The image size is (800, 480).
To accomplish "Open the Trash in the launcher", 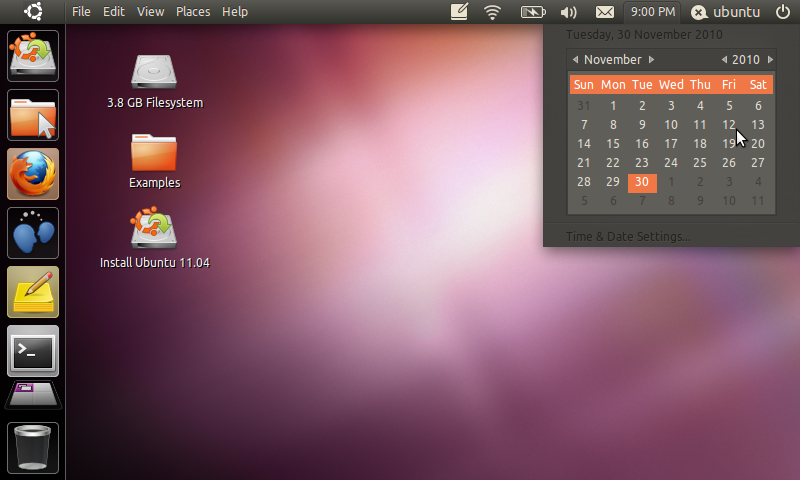I will [33, 447].
